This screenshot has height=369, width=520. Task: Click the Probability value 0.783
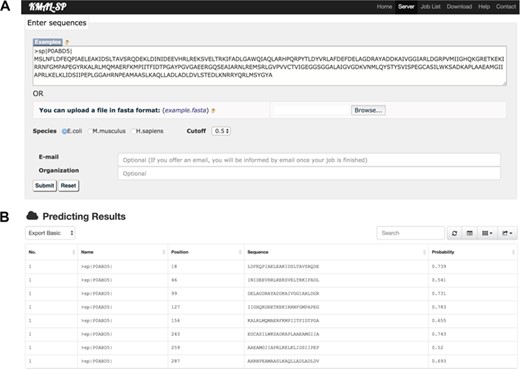pyautogui.click(x=439, y=307)
